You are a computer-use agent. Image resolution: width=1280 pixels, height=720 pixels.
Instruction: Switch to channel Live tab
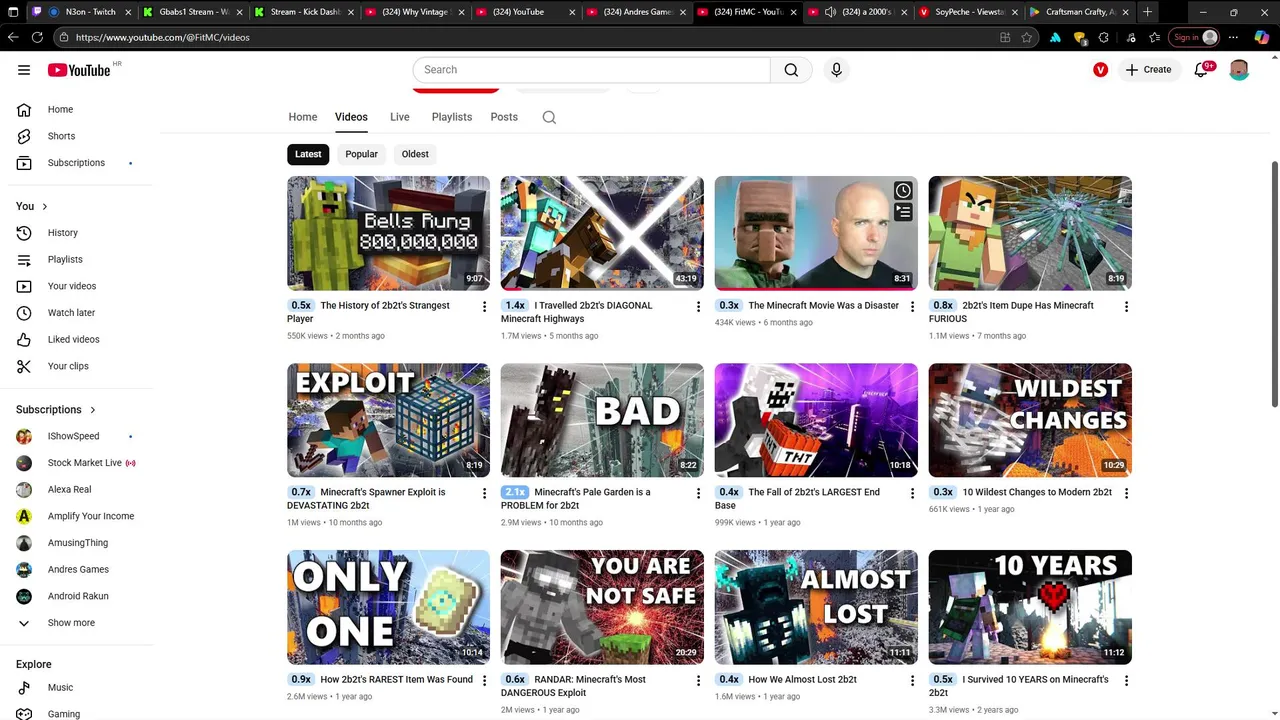pos(400,117)
